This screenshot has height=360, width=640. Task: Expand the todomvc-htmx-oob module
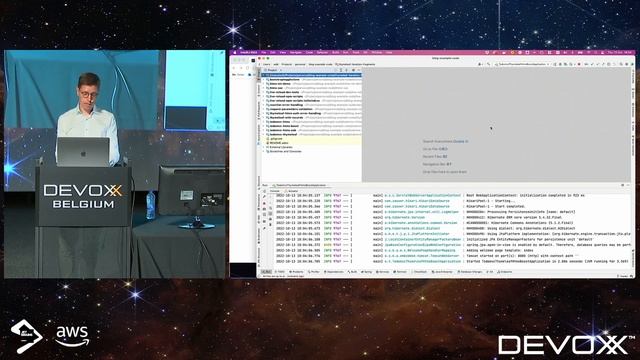tap(264, 130)
